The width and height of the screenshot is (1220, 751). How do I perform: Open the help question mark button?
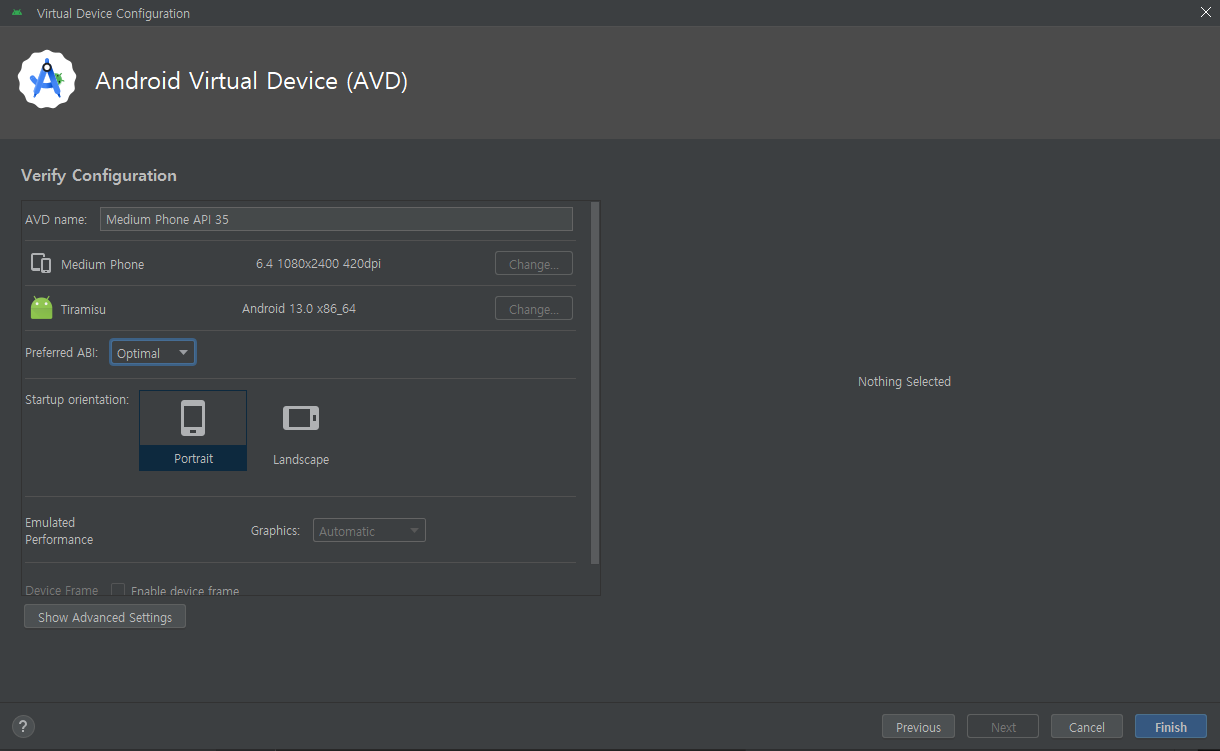[24, 727]
